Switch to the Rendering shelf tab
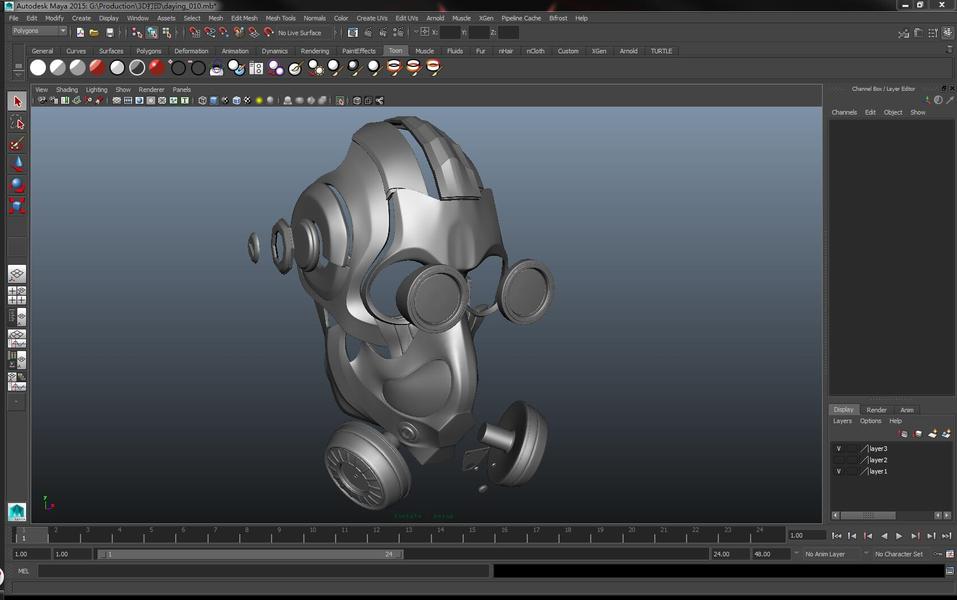The height and width of the screenshot is (600, 957). [x=315, y=51]
